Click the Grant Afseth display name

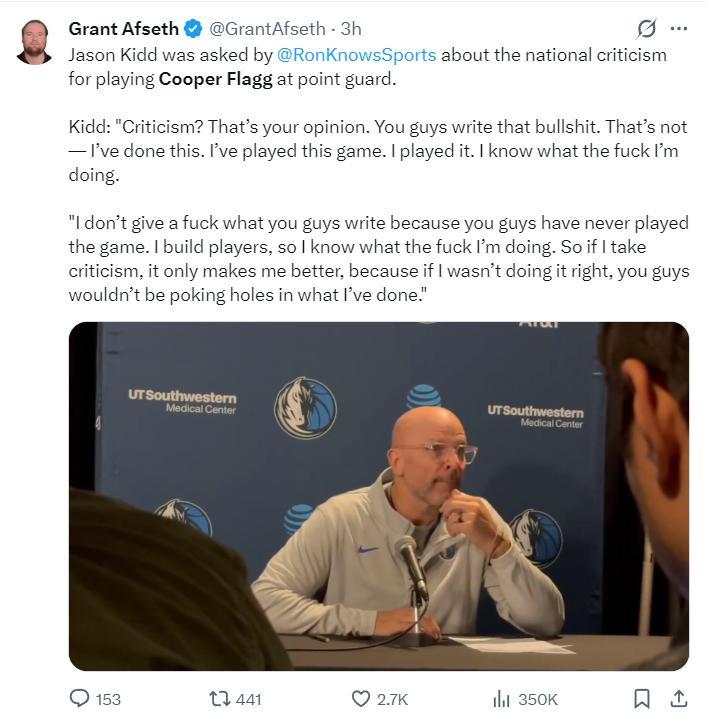pyautogui.click(x=123, y=29)
